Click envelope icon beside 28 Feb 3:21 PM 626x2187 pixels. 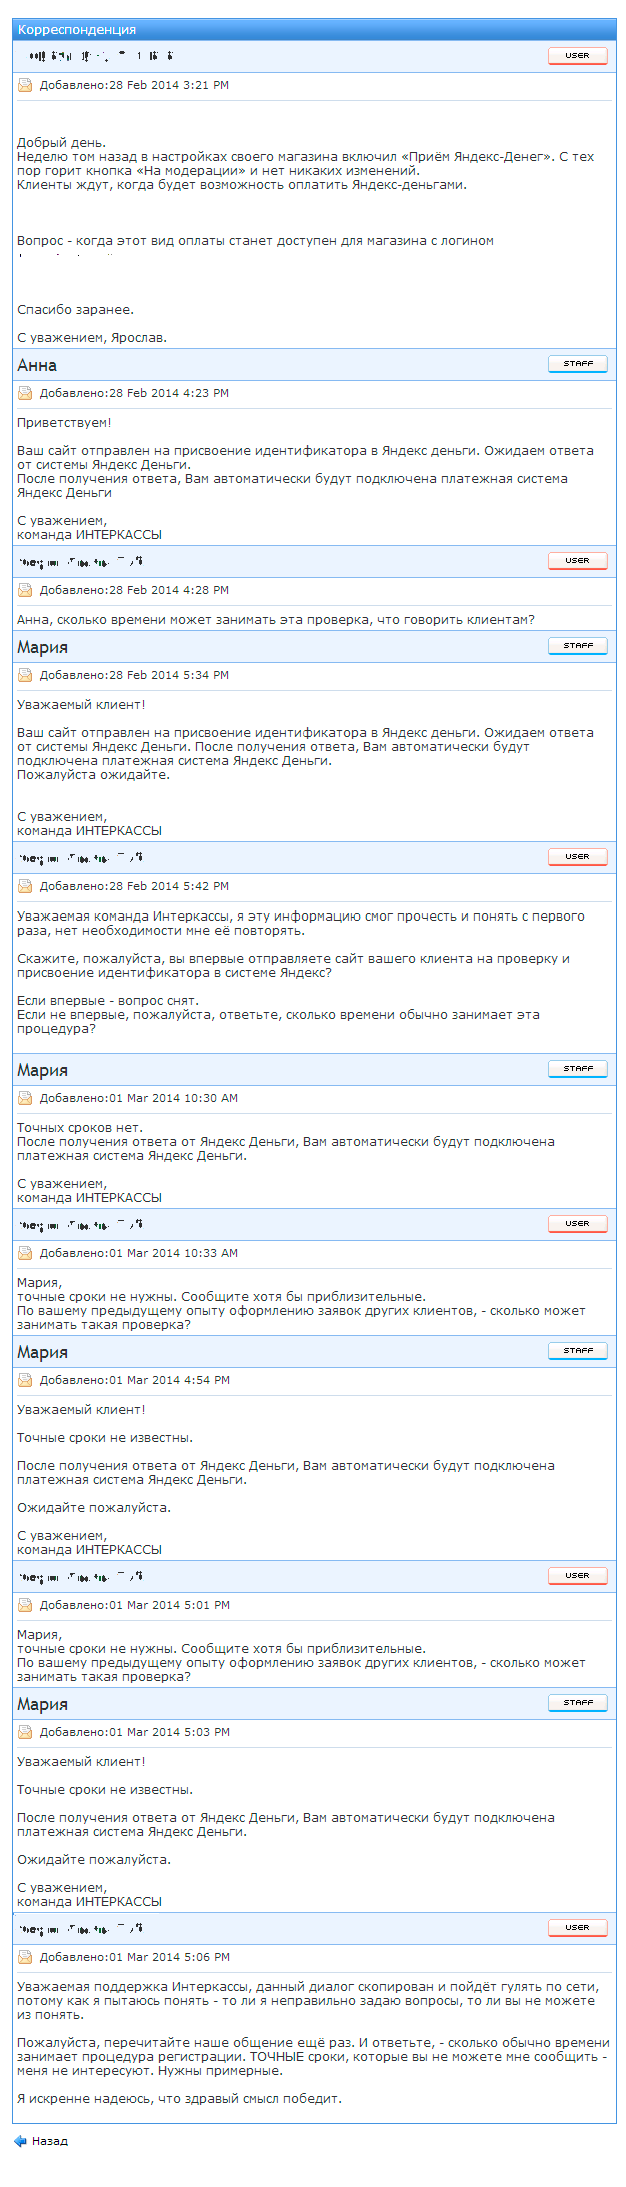25,85
